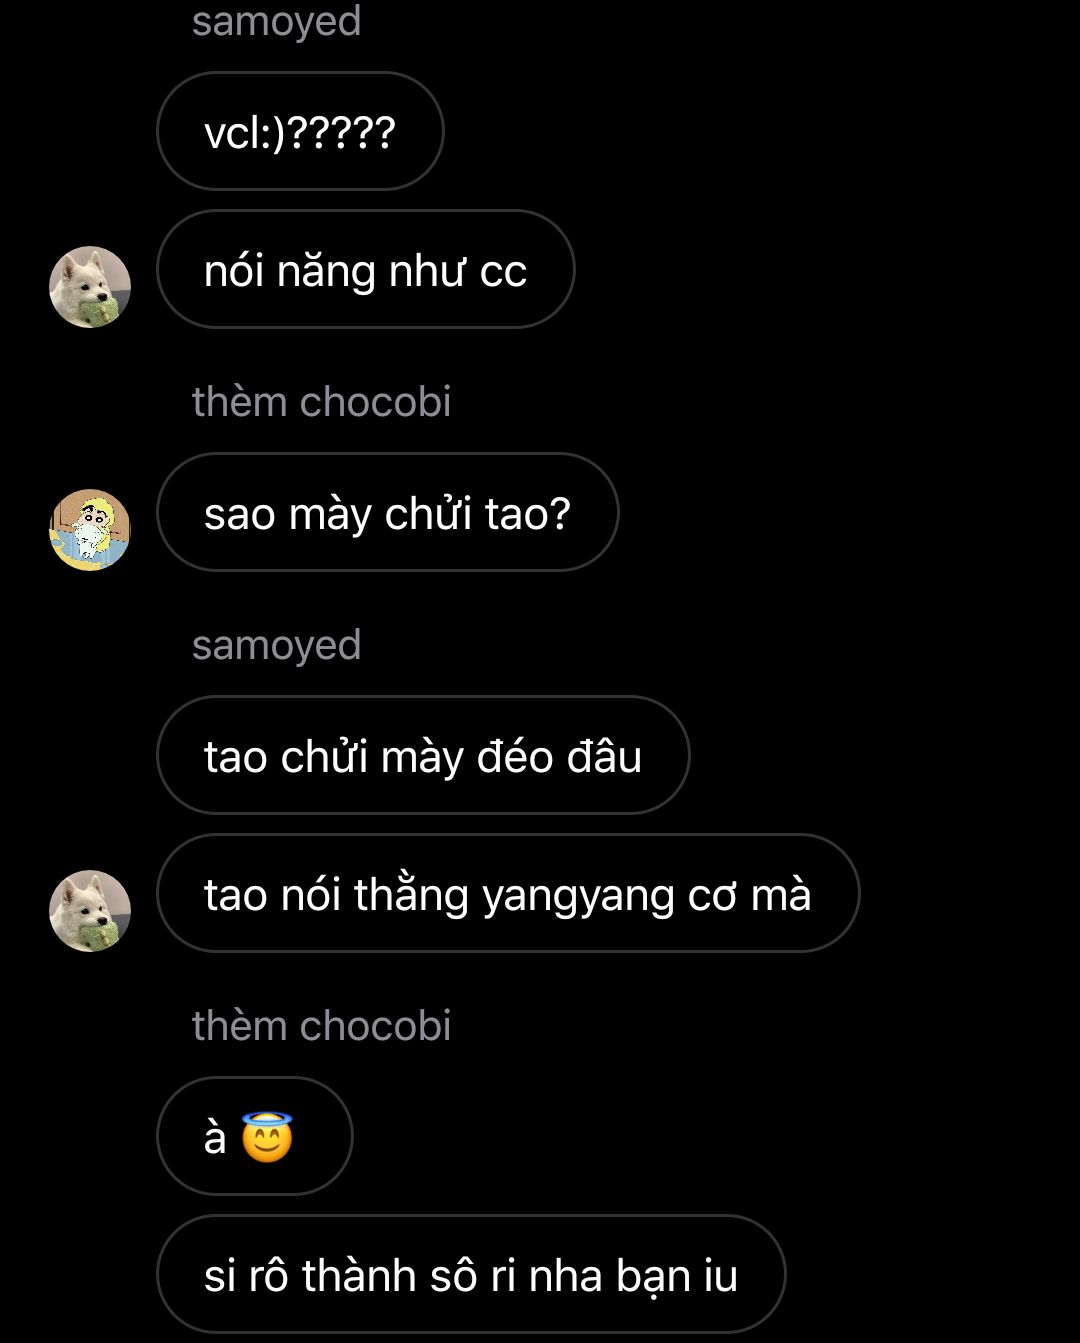
Task: Tap the "sao mày chửi tao?" bubble
Action: click(x=388, y=512)
